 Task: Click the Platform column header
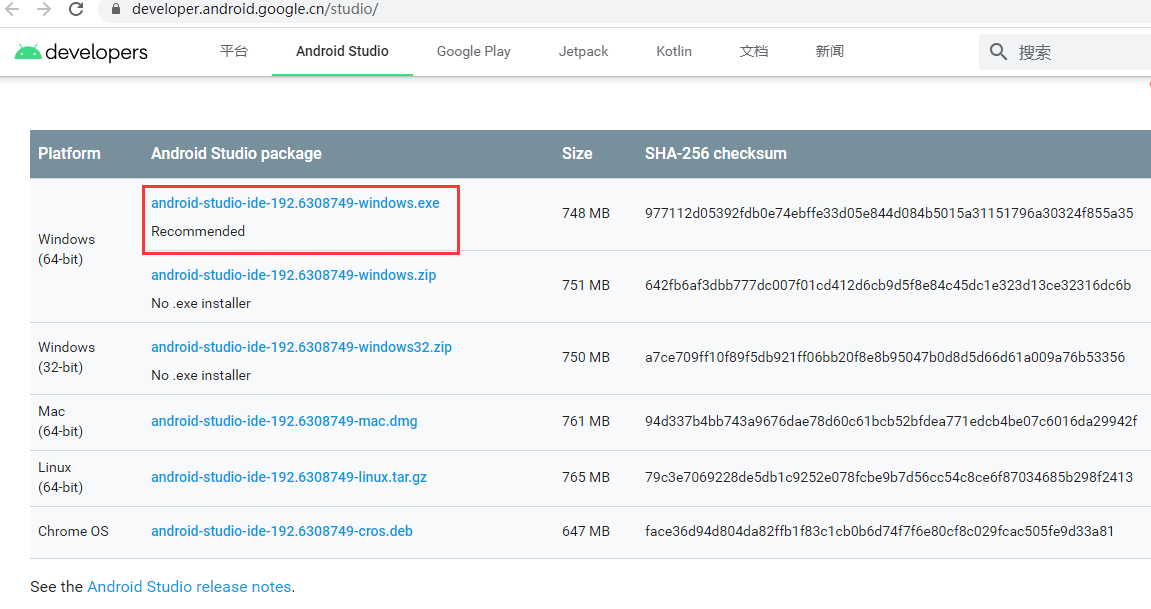coord(69,153)
